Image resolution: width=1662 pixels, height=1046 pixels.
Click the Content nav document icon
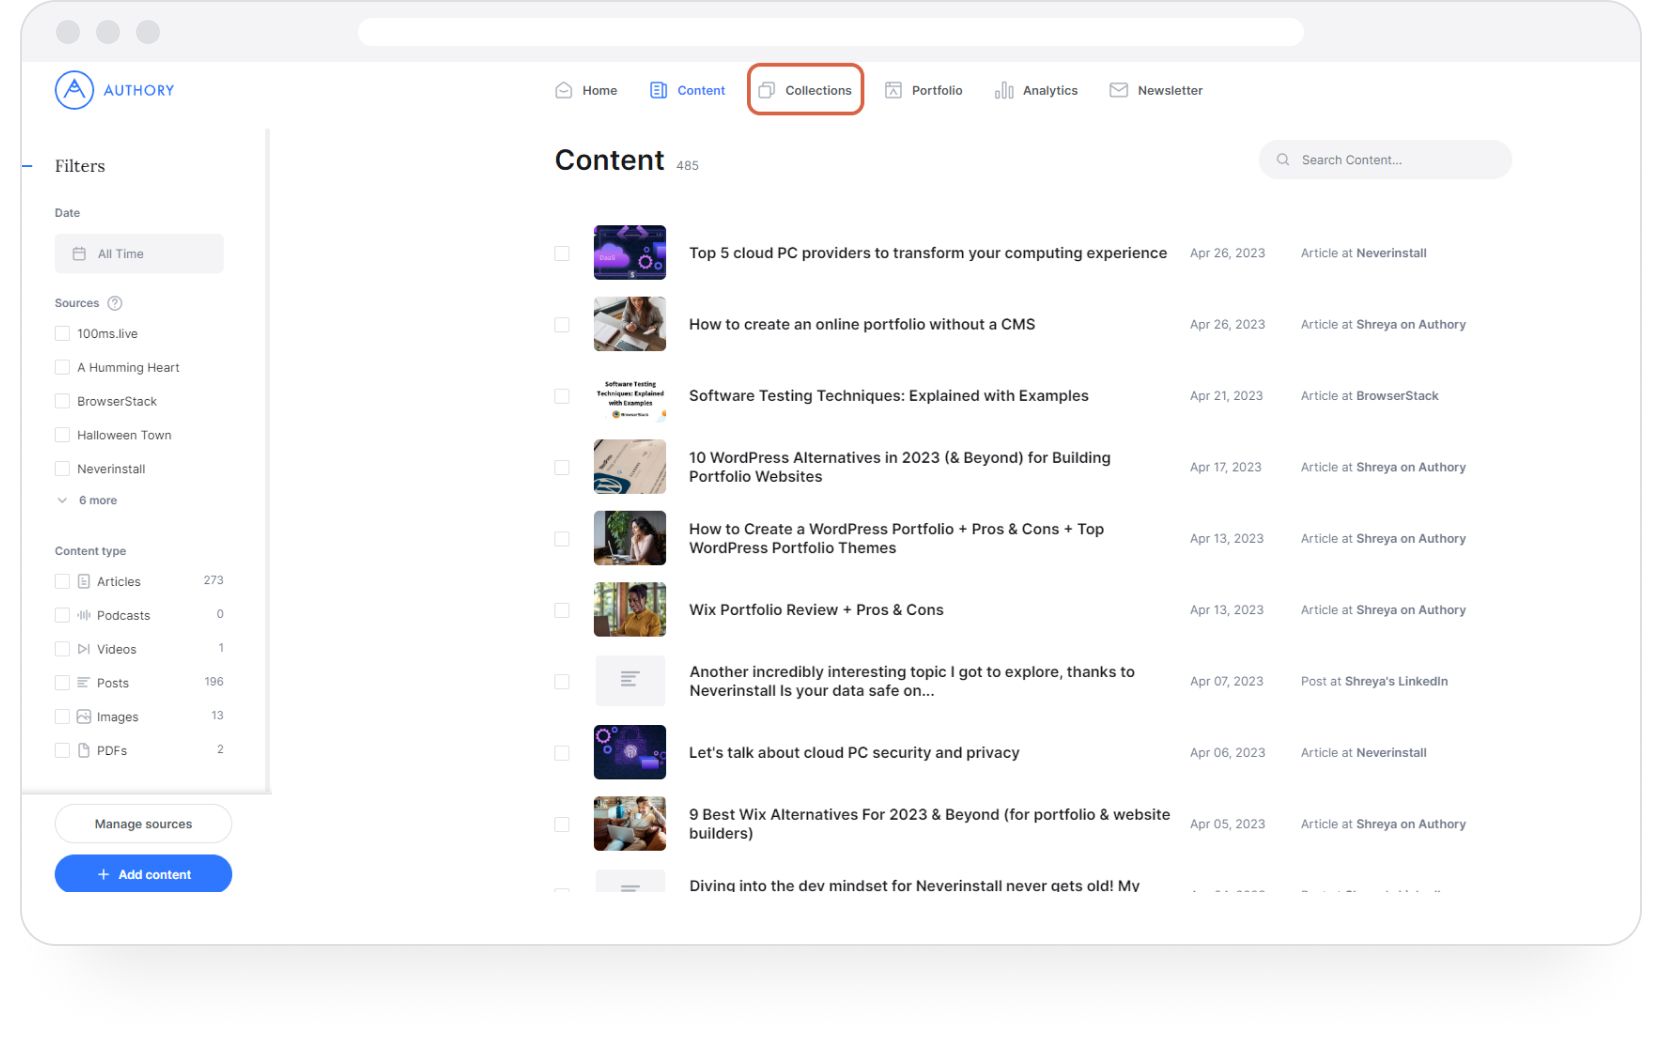pos(658,90)
